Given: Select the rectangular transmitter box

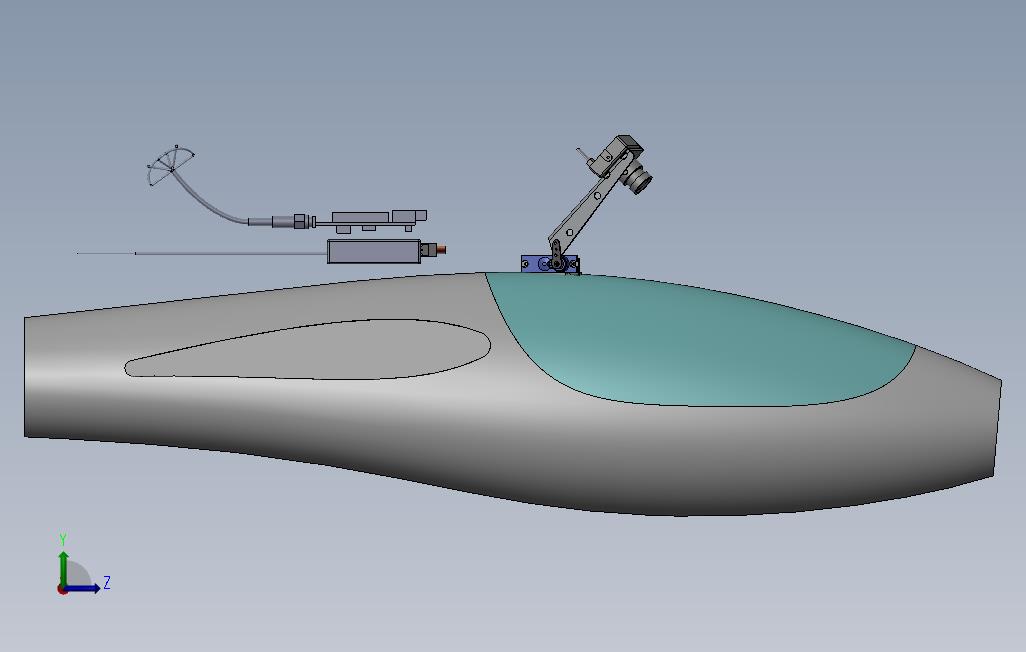Looking at the screenshot, I should 374,251.
